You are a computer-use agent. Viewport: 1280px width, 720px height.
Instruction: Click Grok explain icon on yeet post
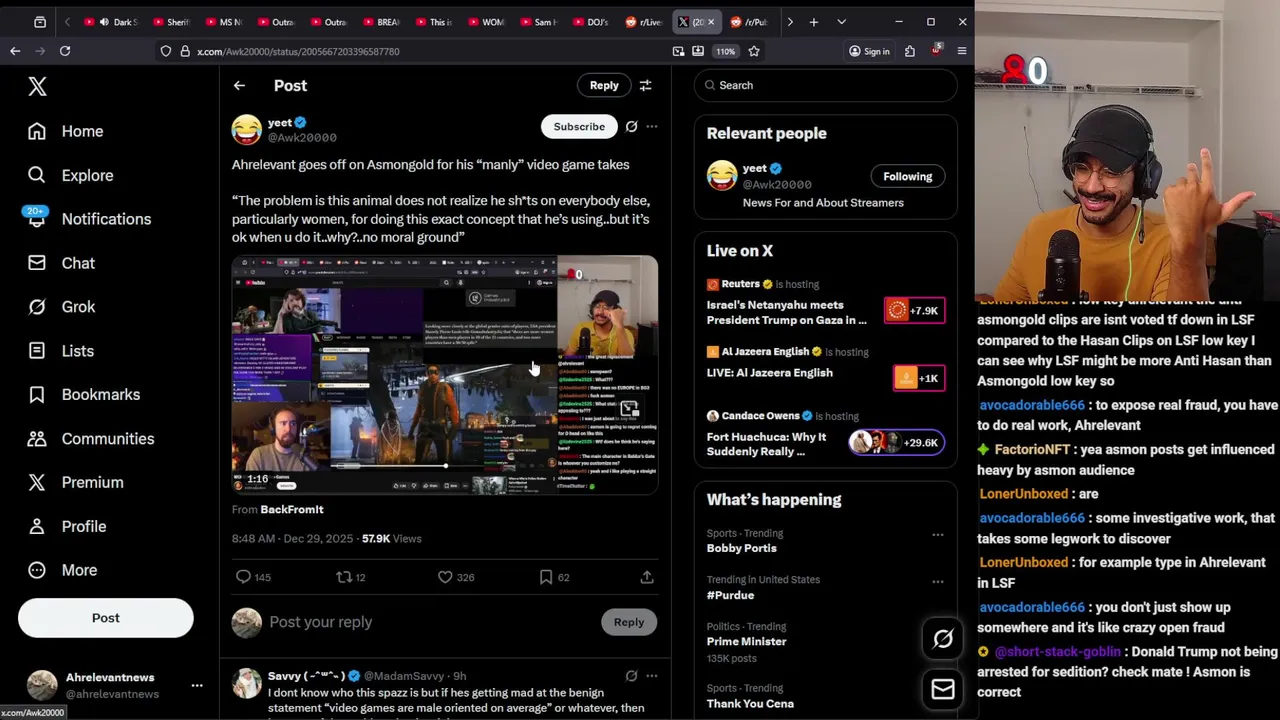tap(631, 127)
